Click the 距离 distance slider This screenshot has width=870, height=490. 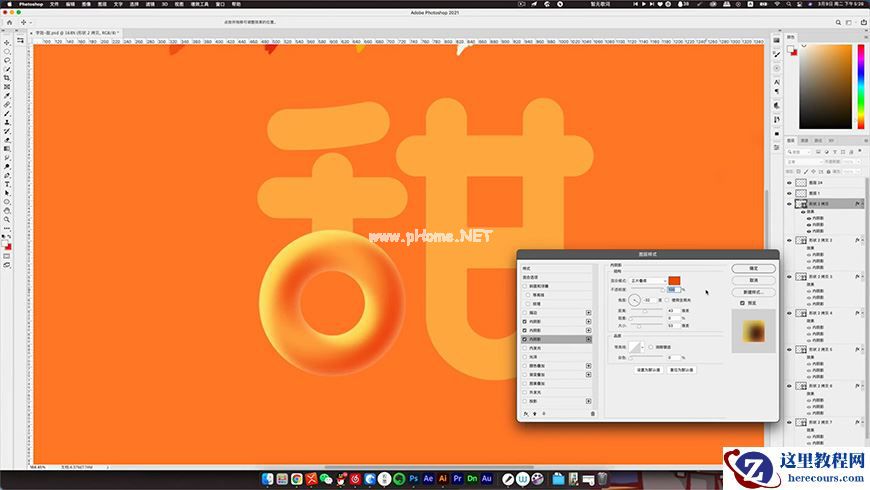coord(646,311)
